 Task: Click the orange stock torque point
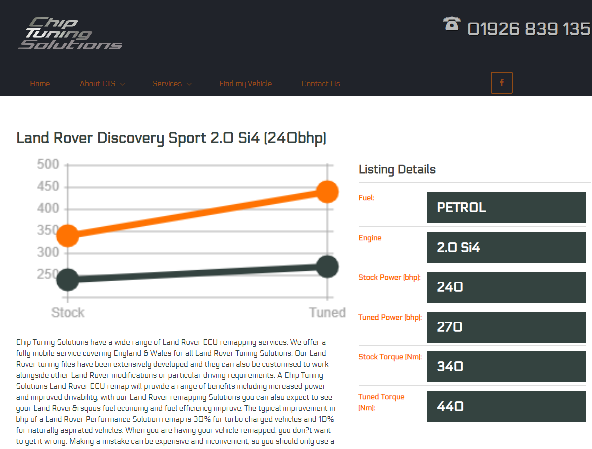coord(68,235)
